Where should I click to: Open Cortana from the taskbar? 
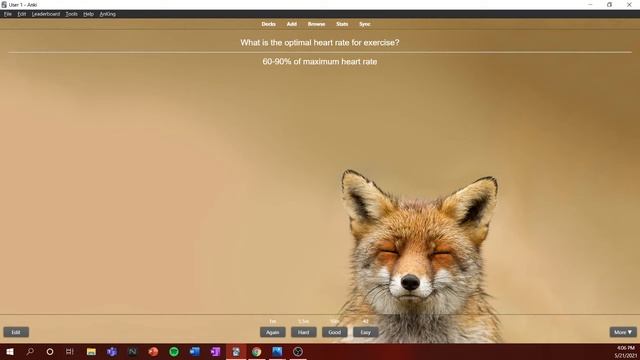click(50, 351)
